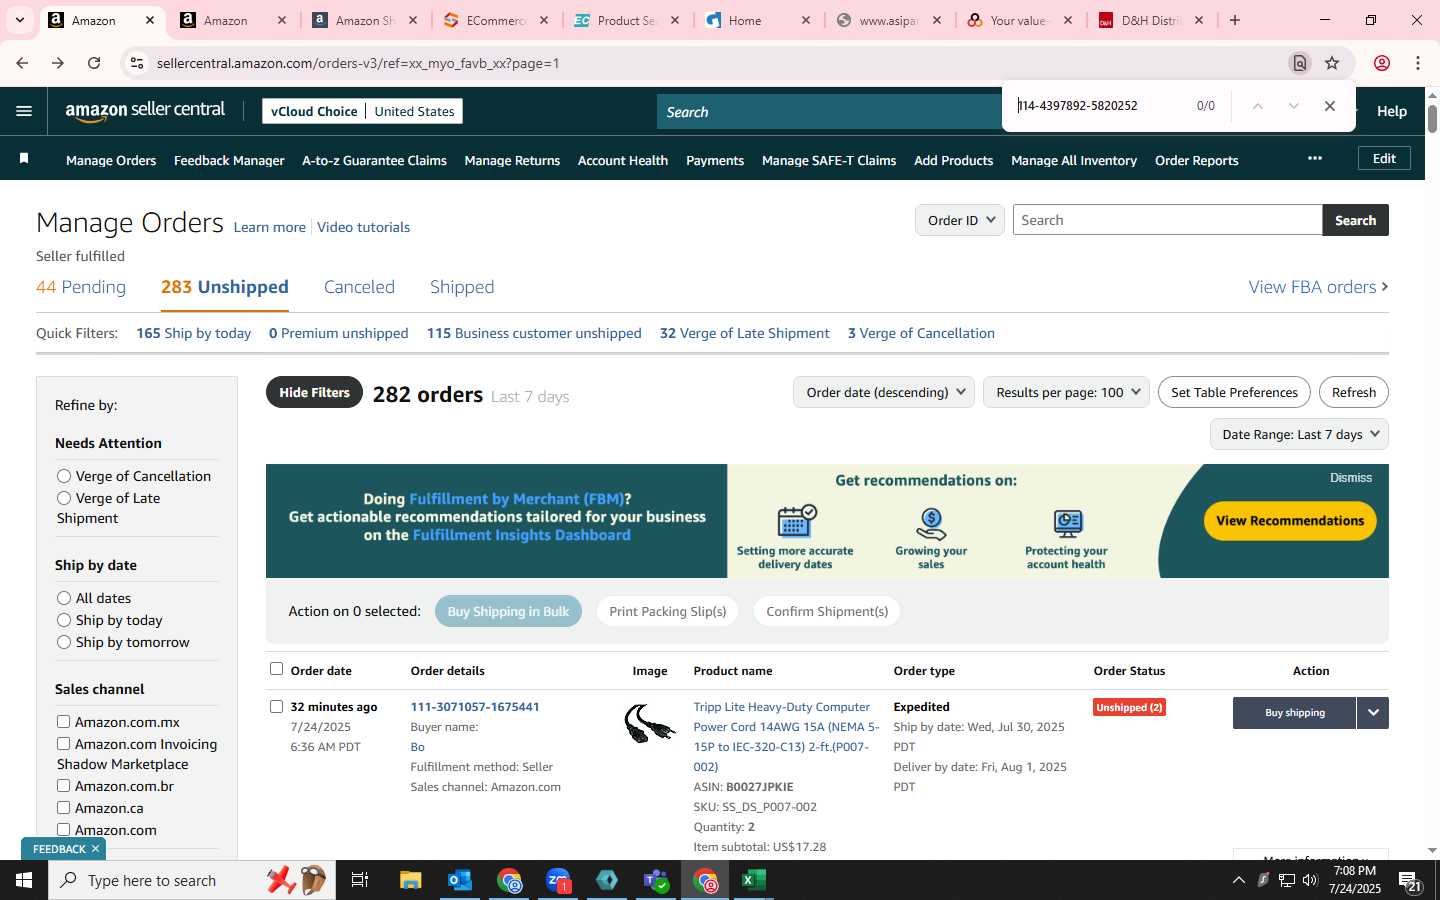
Task: Click View Recommendations button
Action: [1290, 520]
